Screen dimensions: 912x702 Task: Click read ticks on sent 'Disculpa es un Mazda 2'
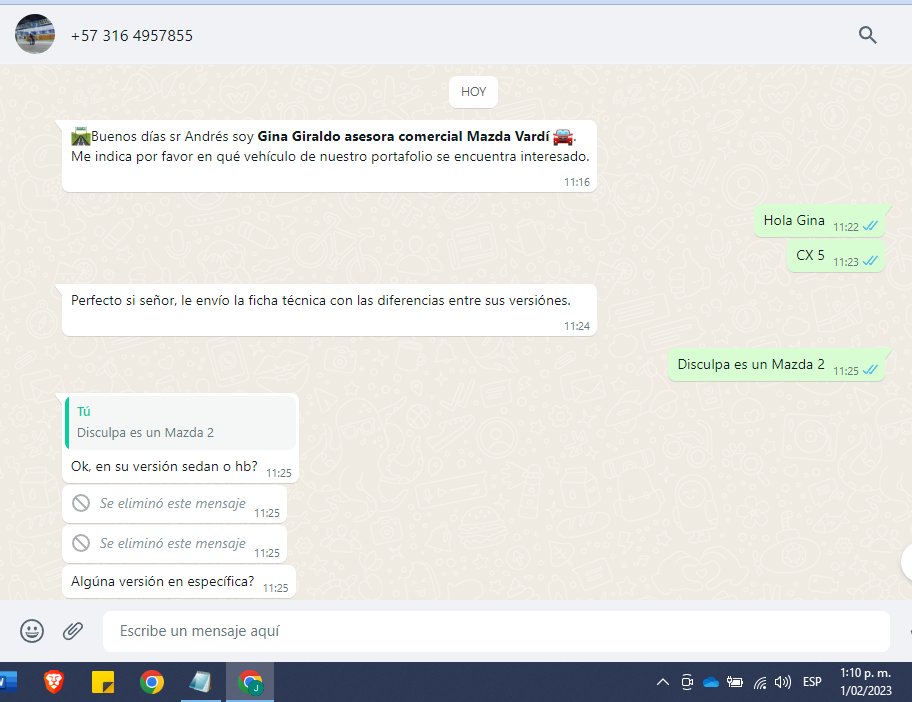(870, 370)
